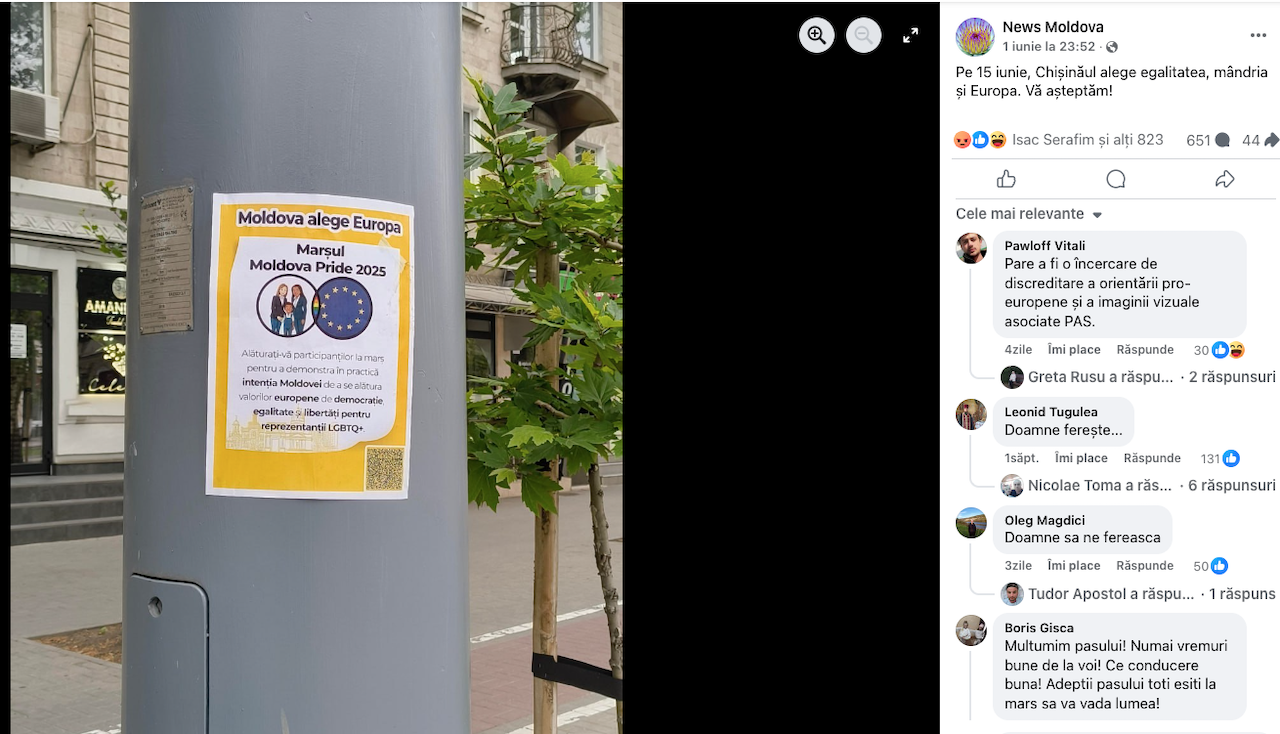Screen dimensions: 1280x734
Task: Open the News Moldova page name link
Action: [1053, 27]
